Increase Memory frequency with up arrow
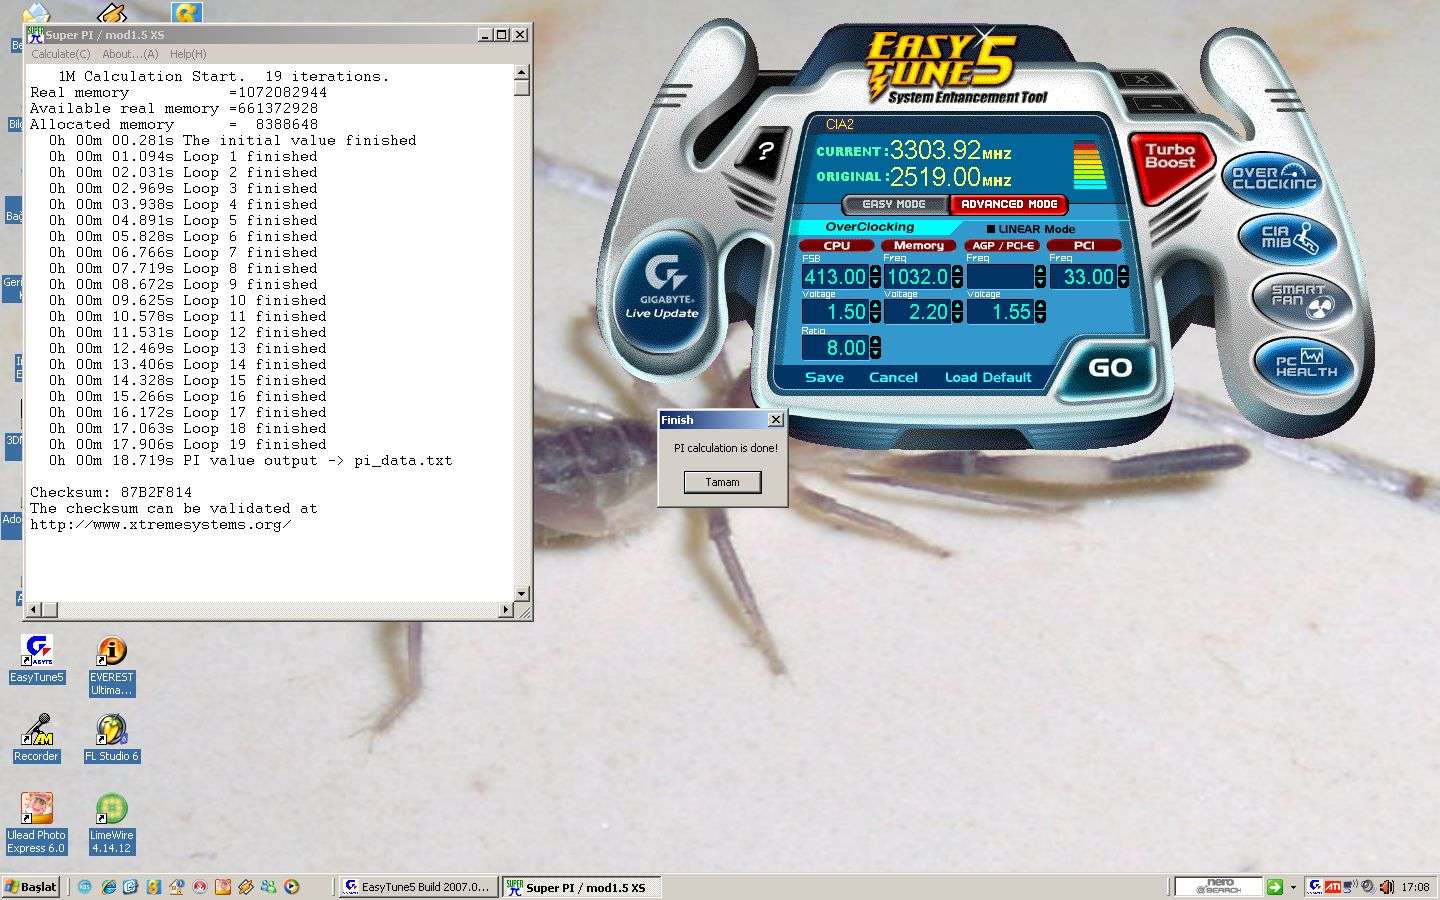Viewport: 1440px width, 900px height. point(958,271)
